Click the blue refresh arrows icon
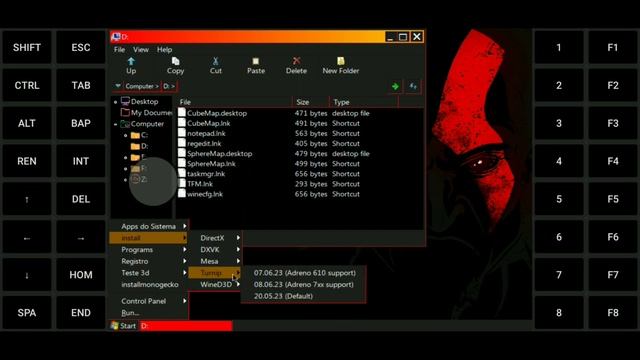640x360 pixels. click(413, 87)
